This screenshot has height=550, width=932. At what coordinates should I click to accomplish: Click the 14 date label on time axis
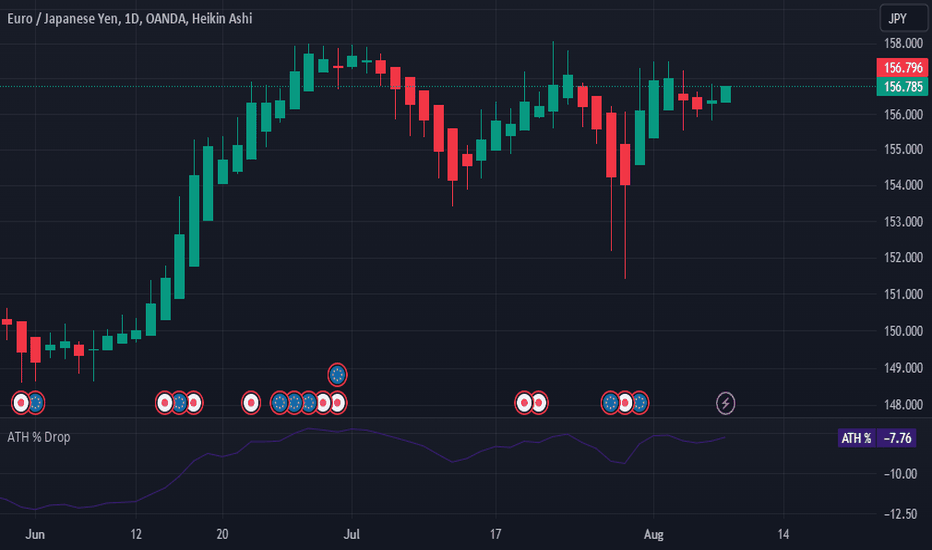783,535
